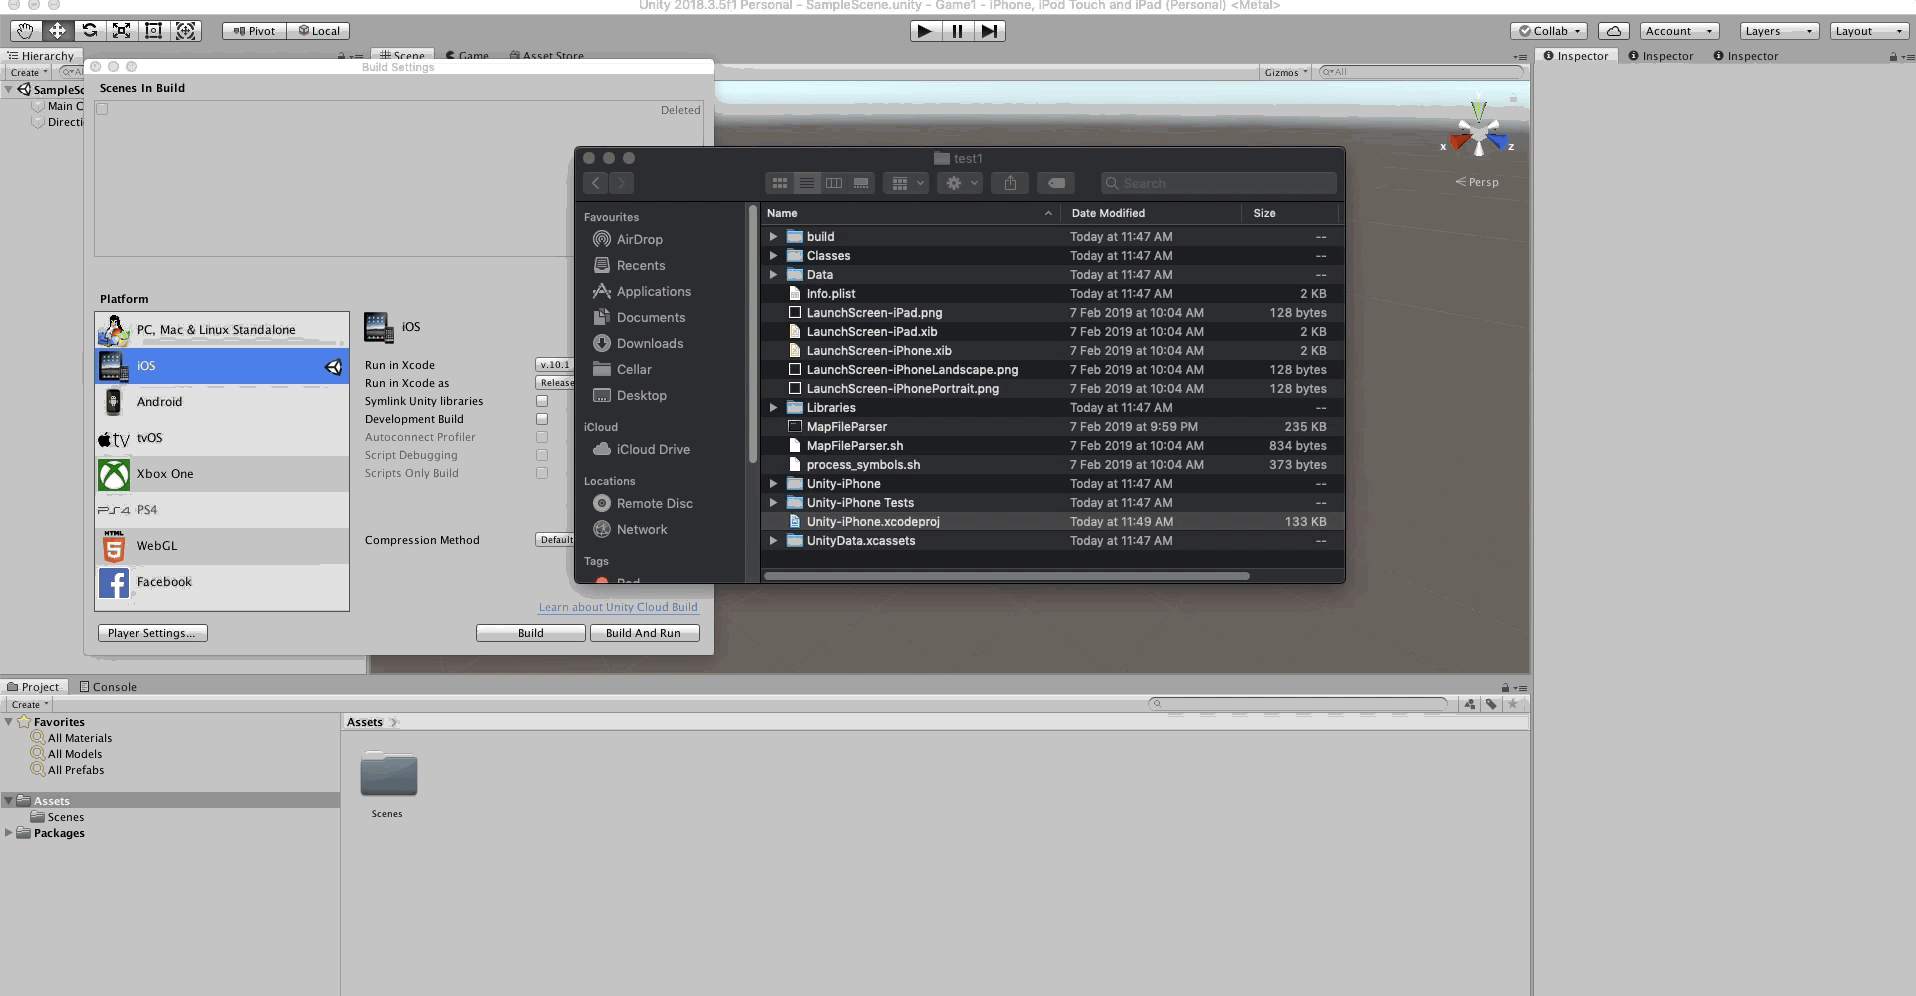Select the Rotate tool
Viewport: 1916px width, 996px height.
[x=89, y=30]
